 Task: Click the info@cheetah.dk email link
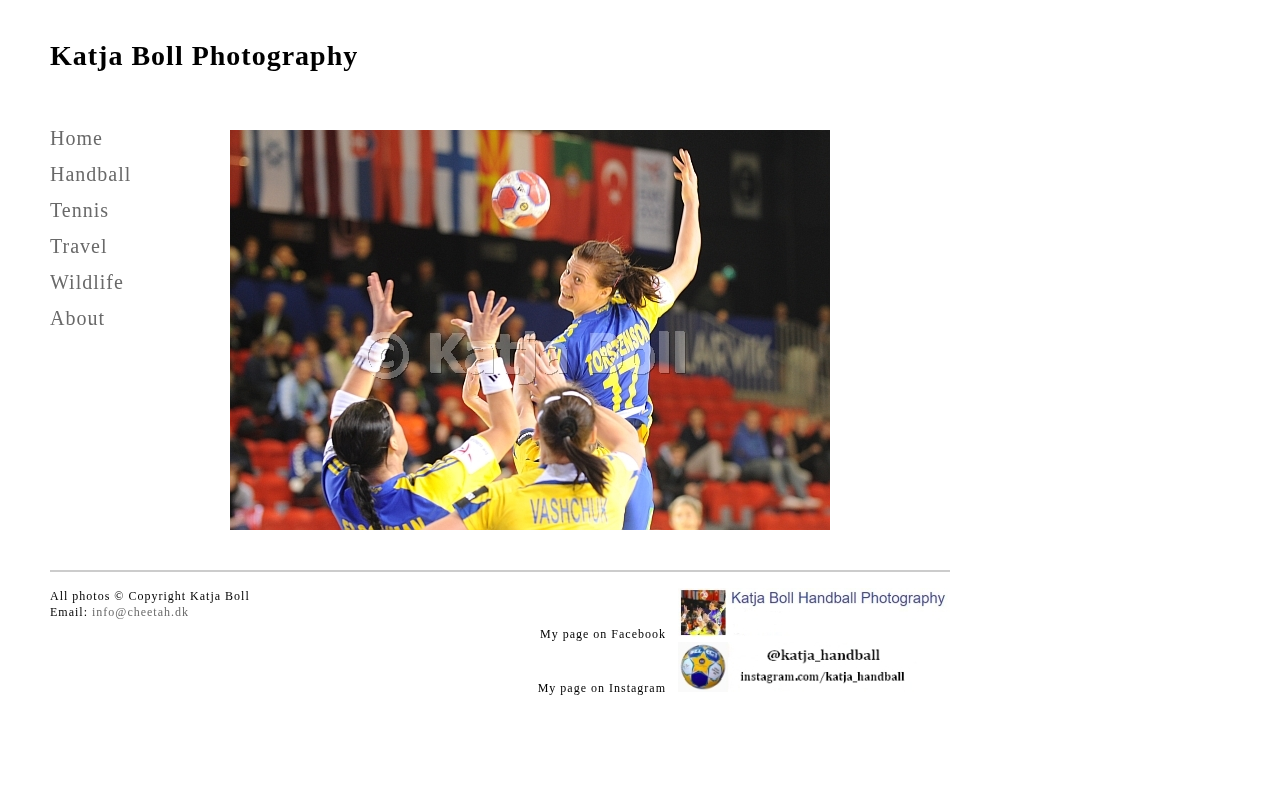click(140, 612)
